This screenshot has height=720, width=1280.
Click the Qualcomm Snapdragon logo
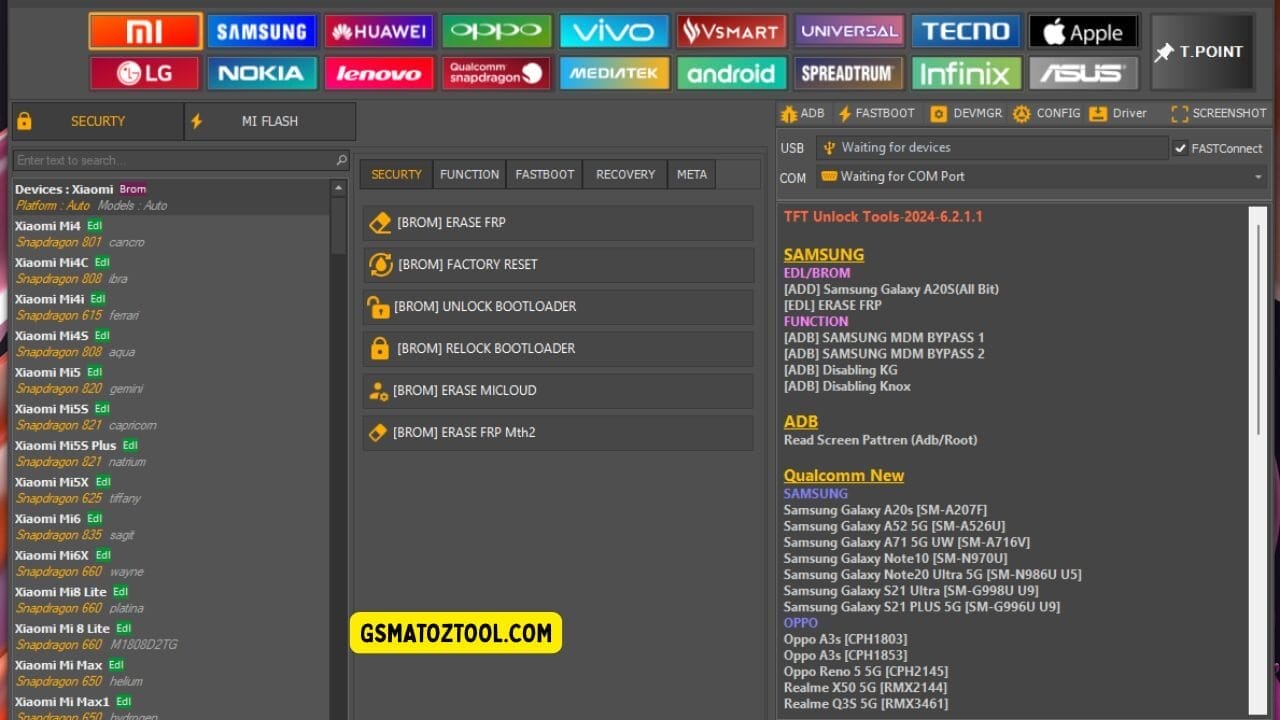[x=496, y=72]
